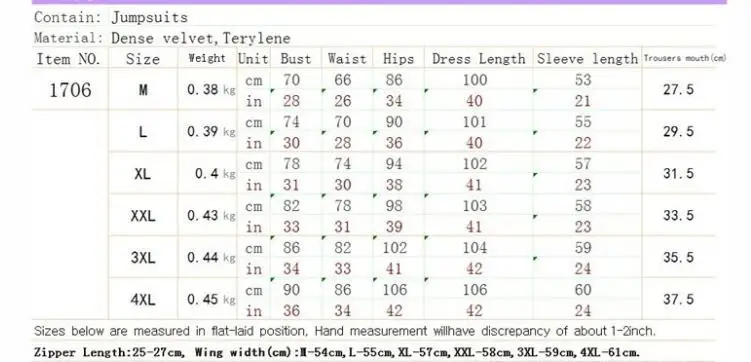Click size M hips cm value '86'
751x362 pixels.
(x=394, y=79)
